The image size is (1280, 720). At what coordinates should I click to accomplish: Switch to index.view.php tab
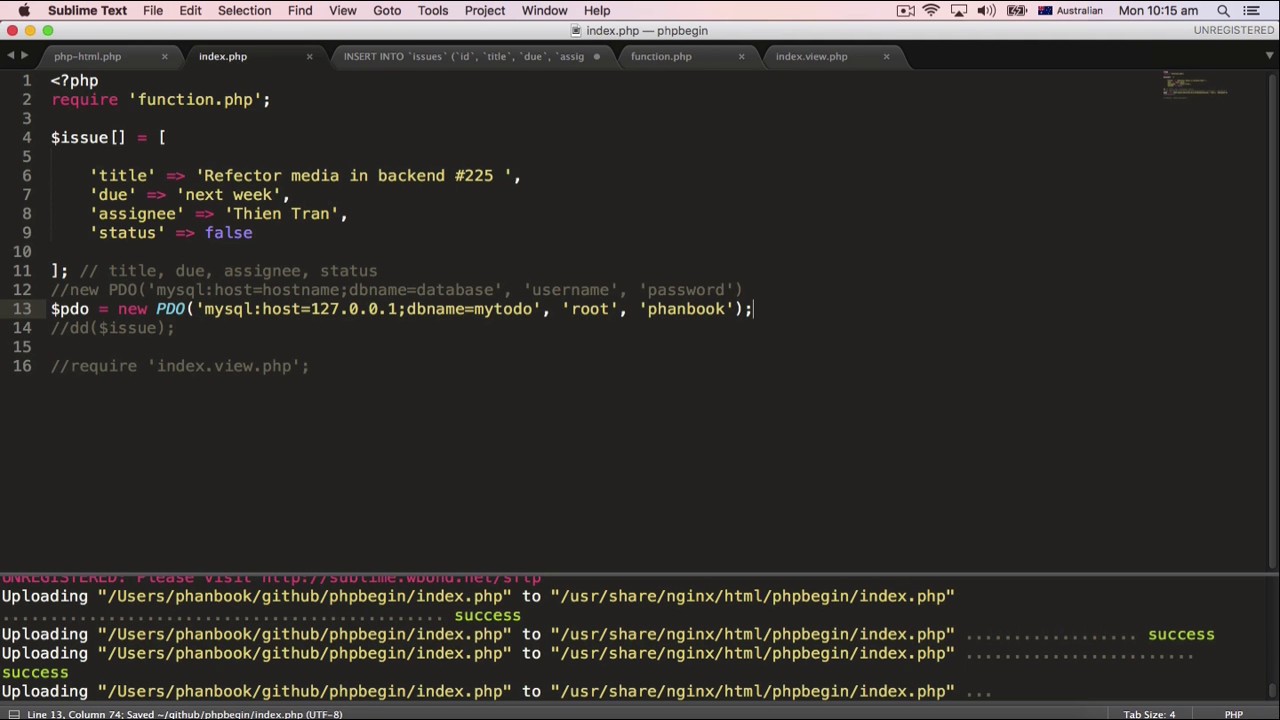(x=811, y=56)
